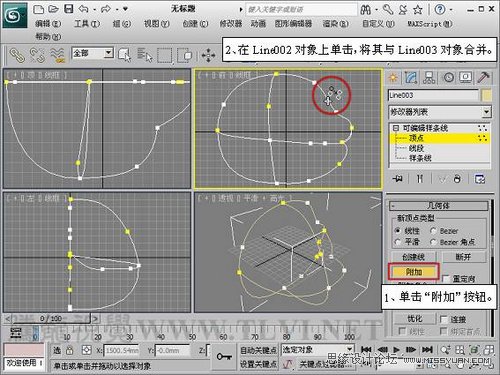This screenshot has height=375, width=500.
Task: Click the binoculars search icon in title bar
Action: 365,10
